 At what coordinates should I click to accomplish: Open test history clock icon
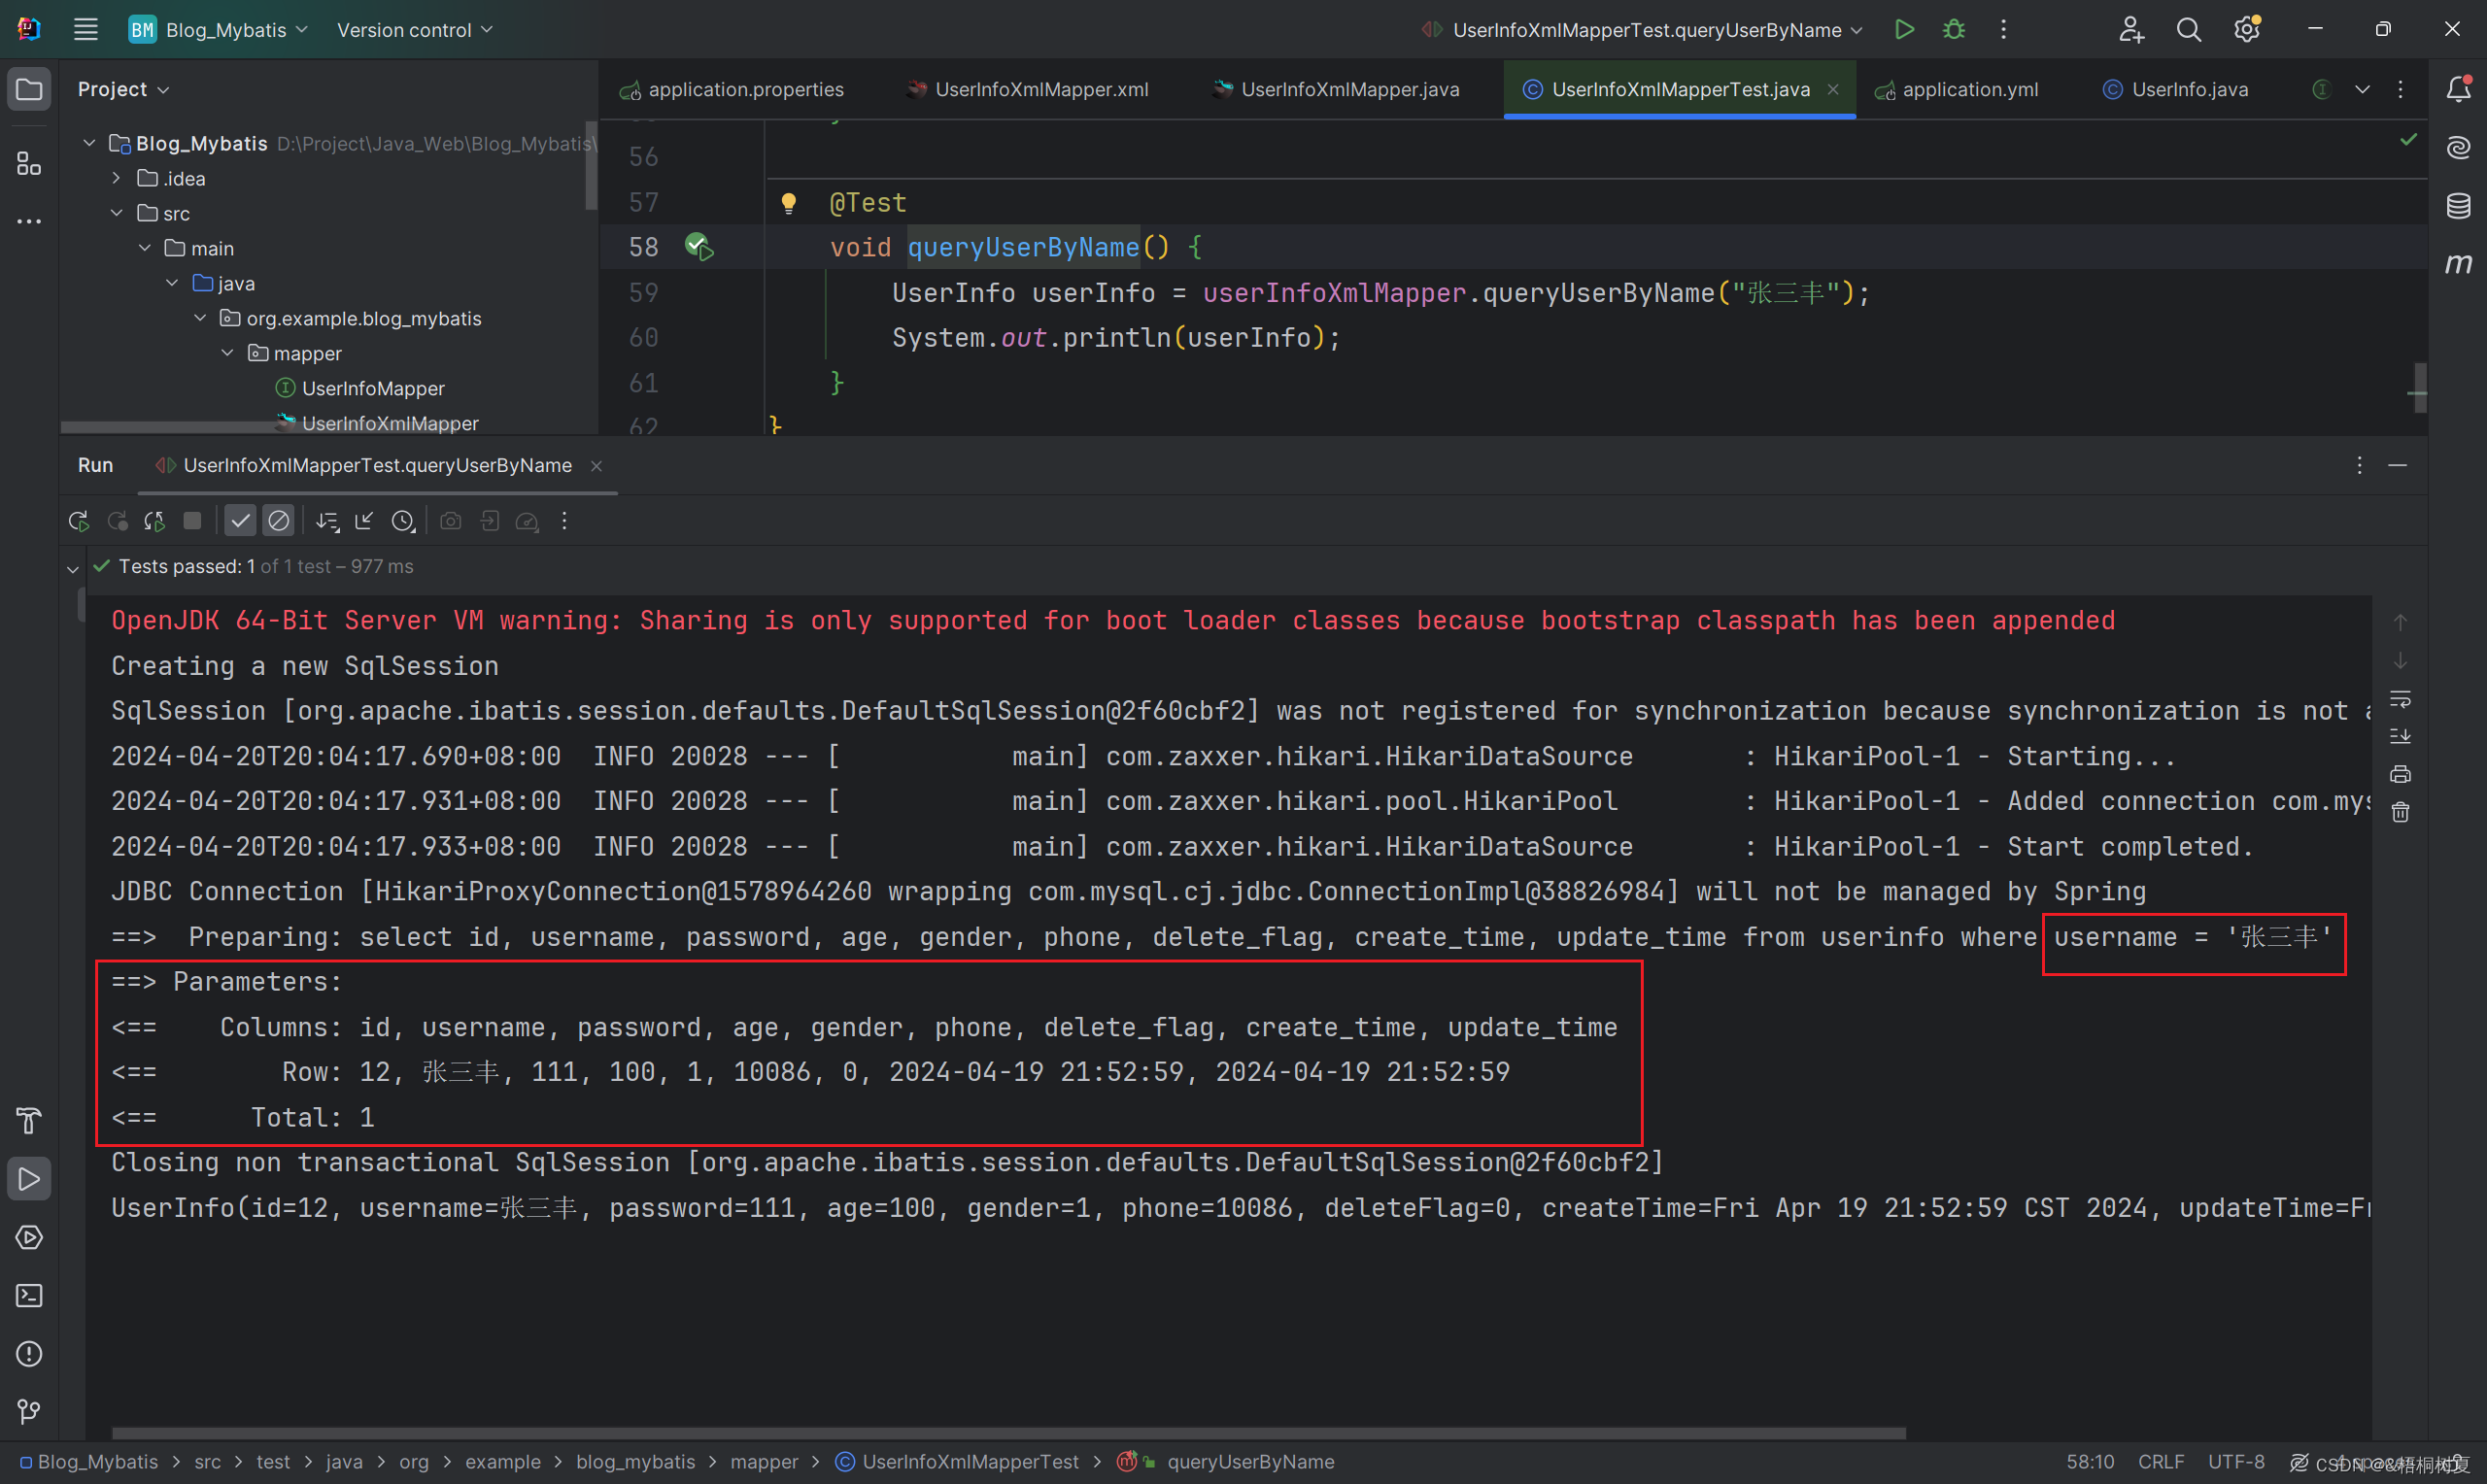pos(403,521)
